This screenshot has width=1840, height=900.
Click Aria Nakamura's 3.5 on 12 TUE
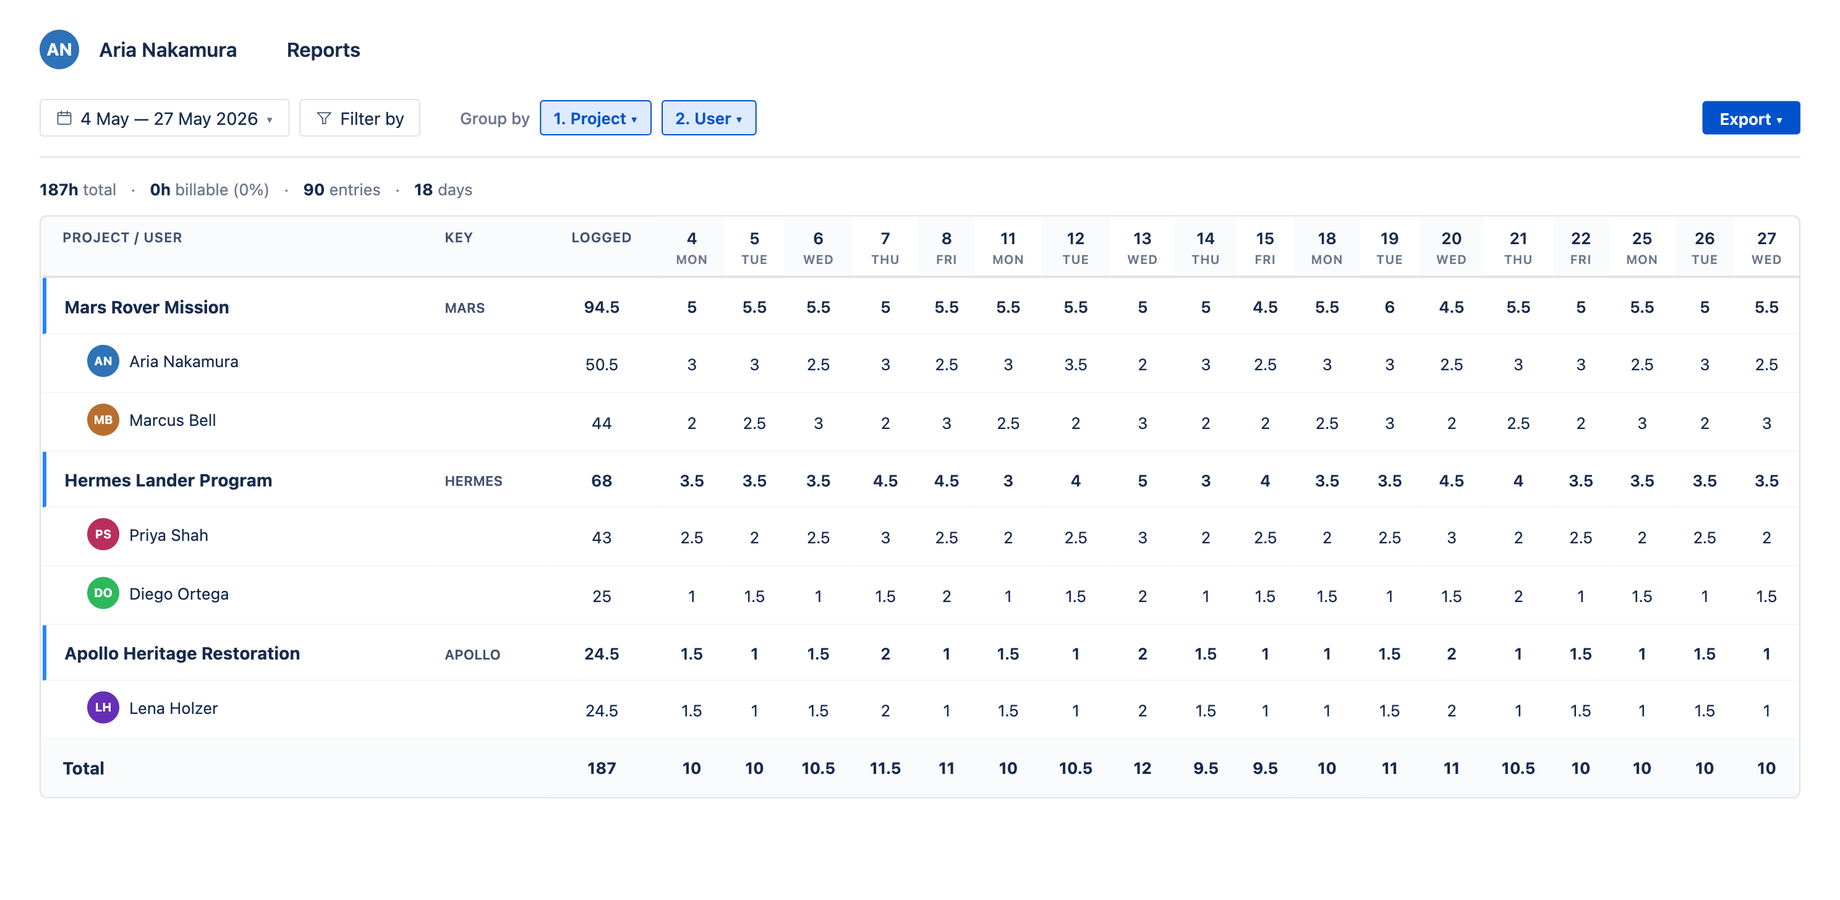[x=1075, y=365]
